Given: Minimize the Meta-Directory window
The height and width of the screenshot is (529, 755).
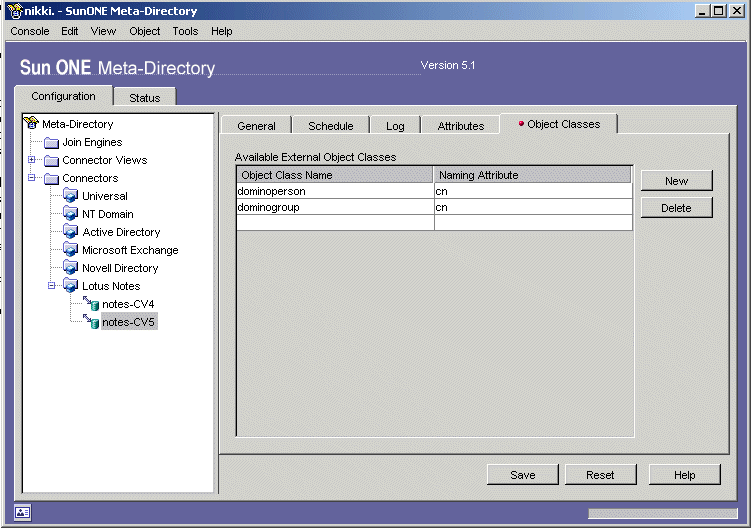Looking at the screenshot, I should (703, 11).
